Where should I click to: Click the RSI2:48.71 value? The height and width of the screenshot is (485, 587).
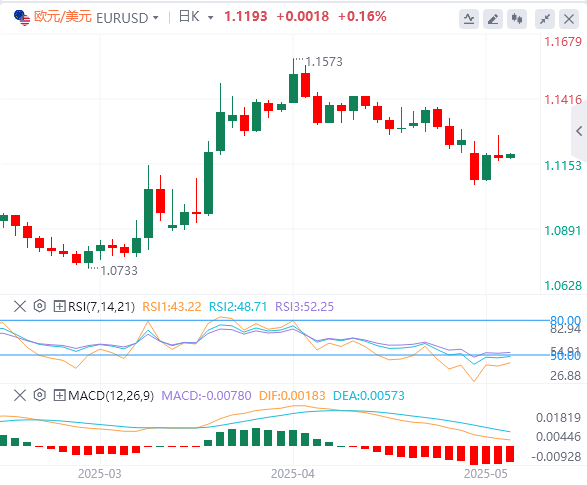click(x=238, y=307)
